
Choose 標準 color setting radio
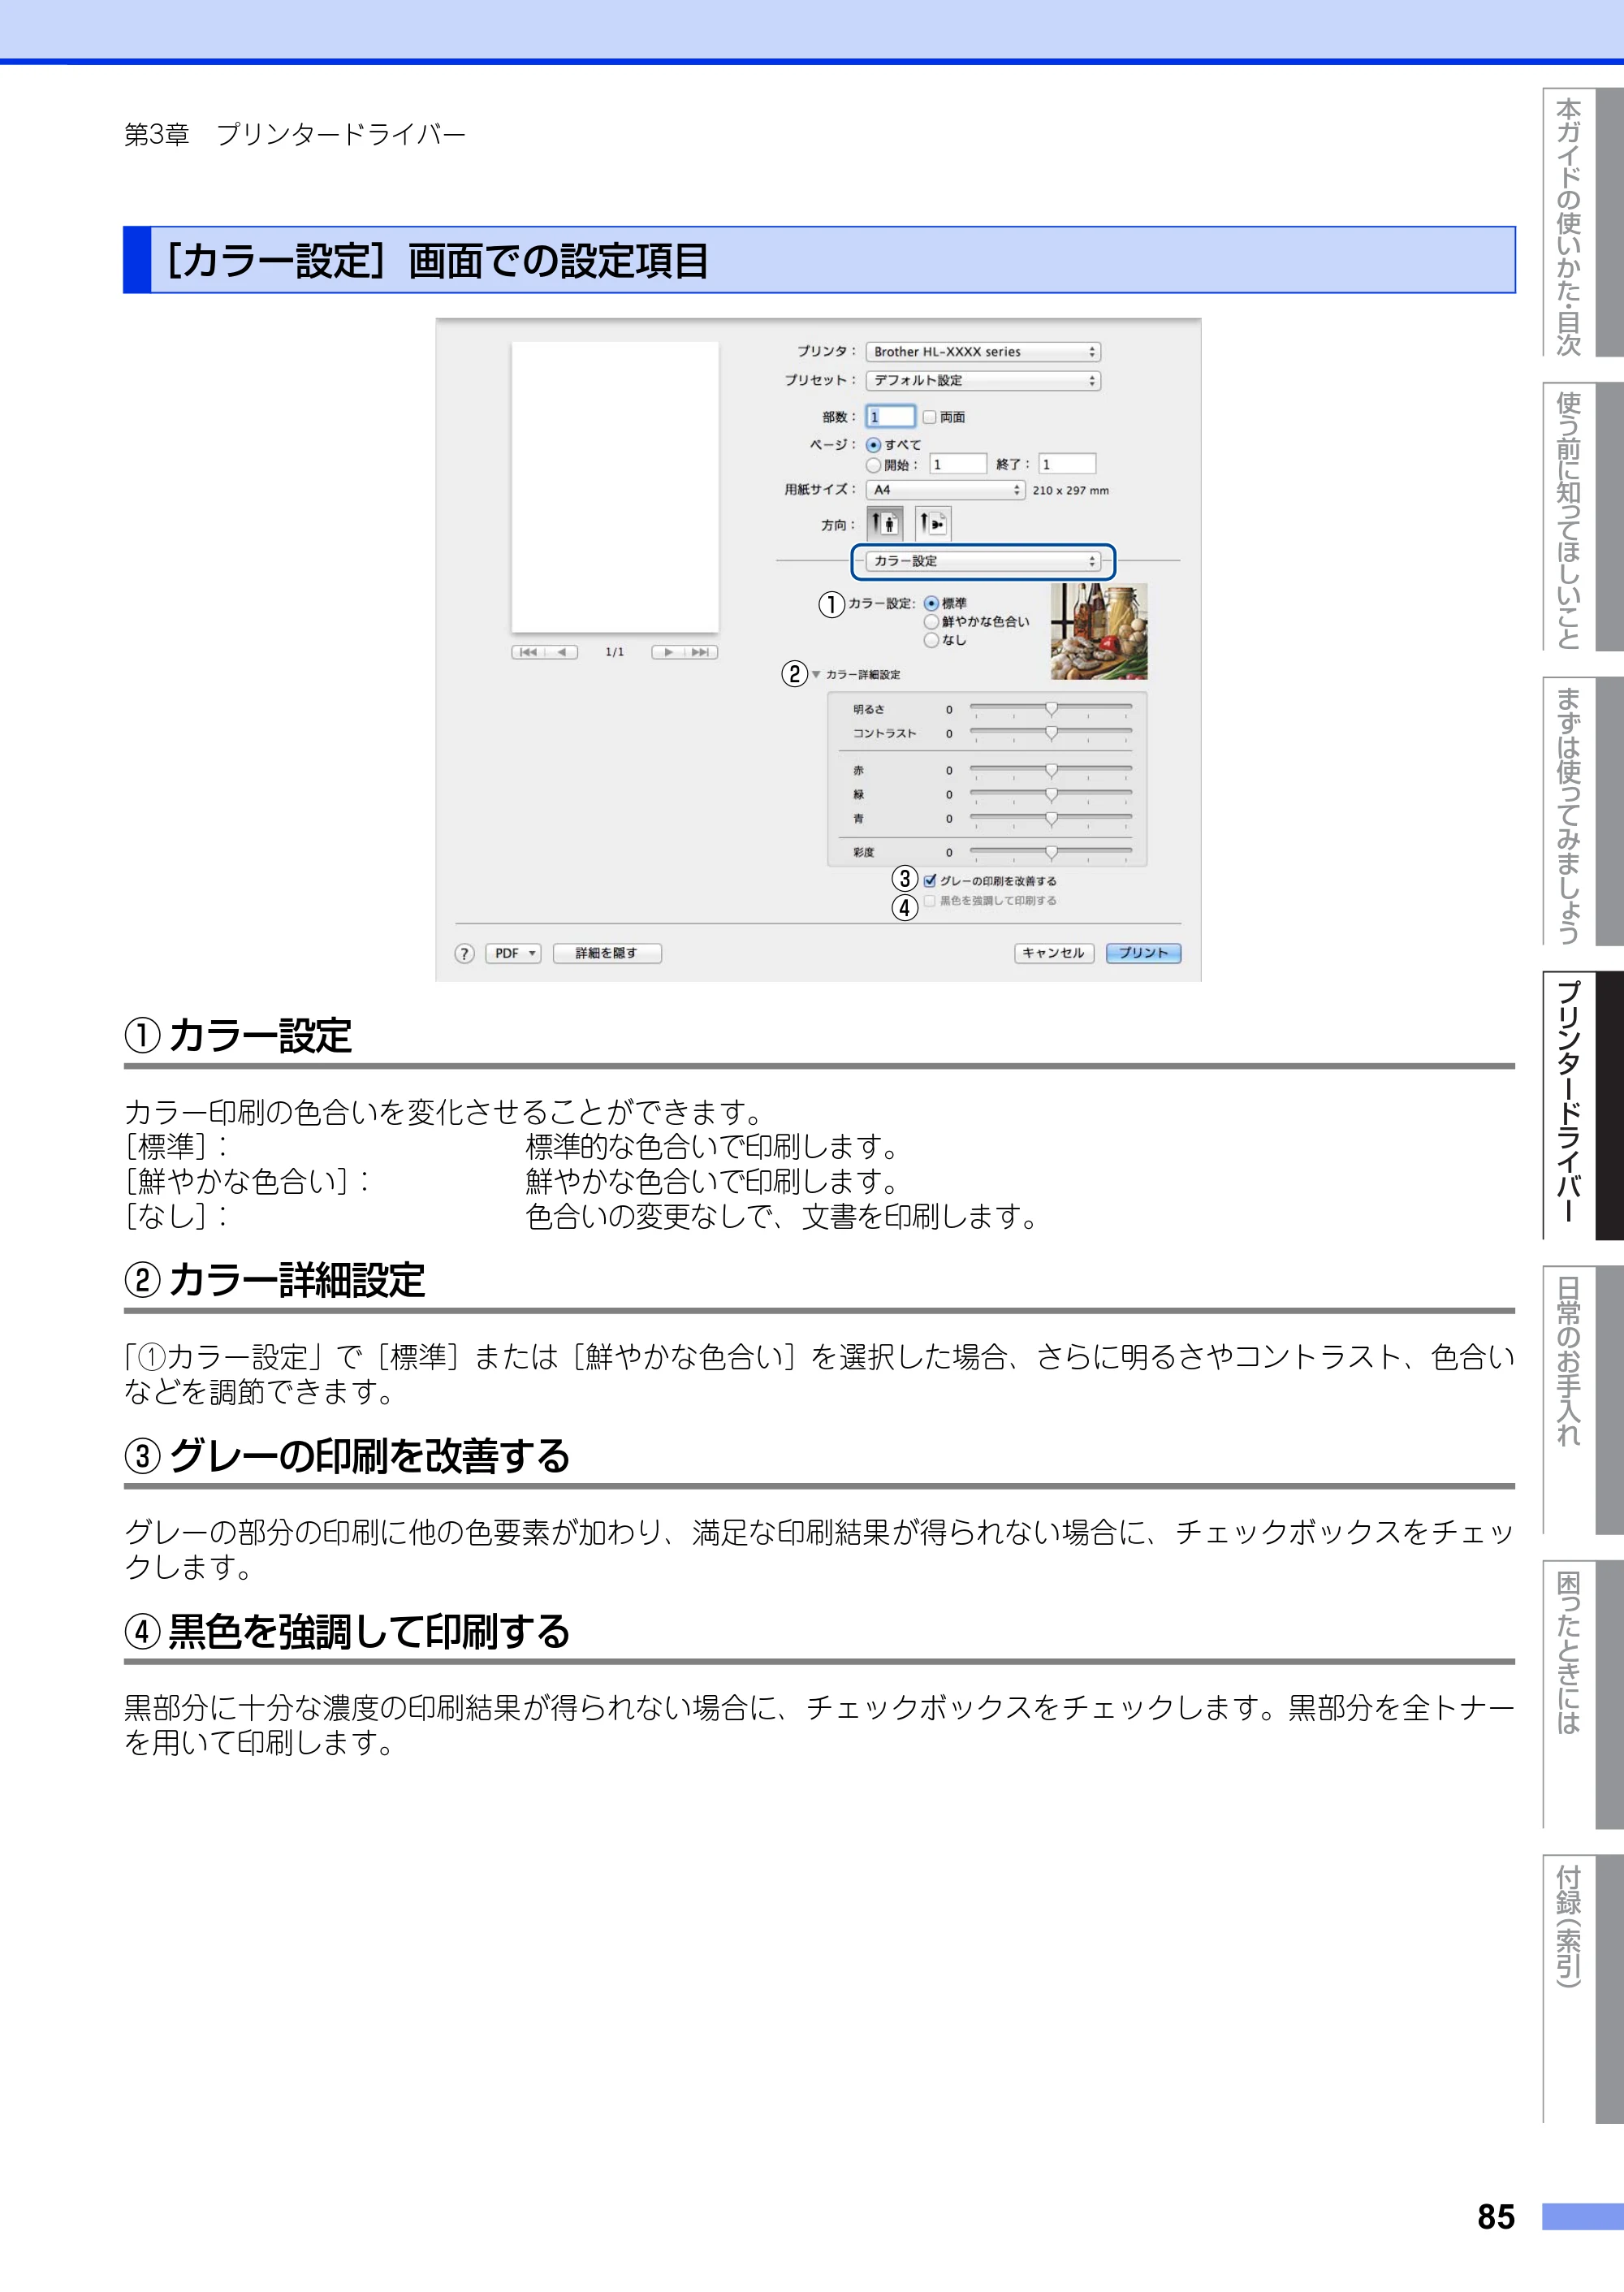point(931,603)
